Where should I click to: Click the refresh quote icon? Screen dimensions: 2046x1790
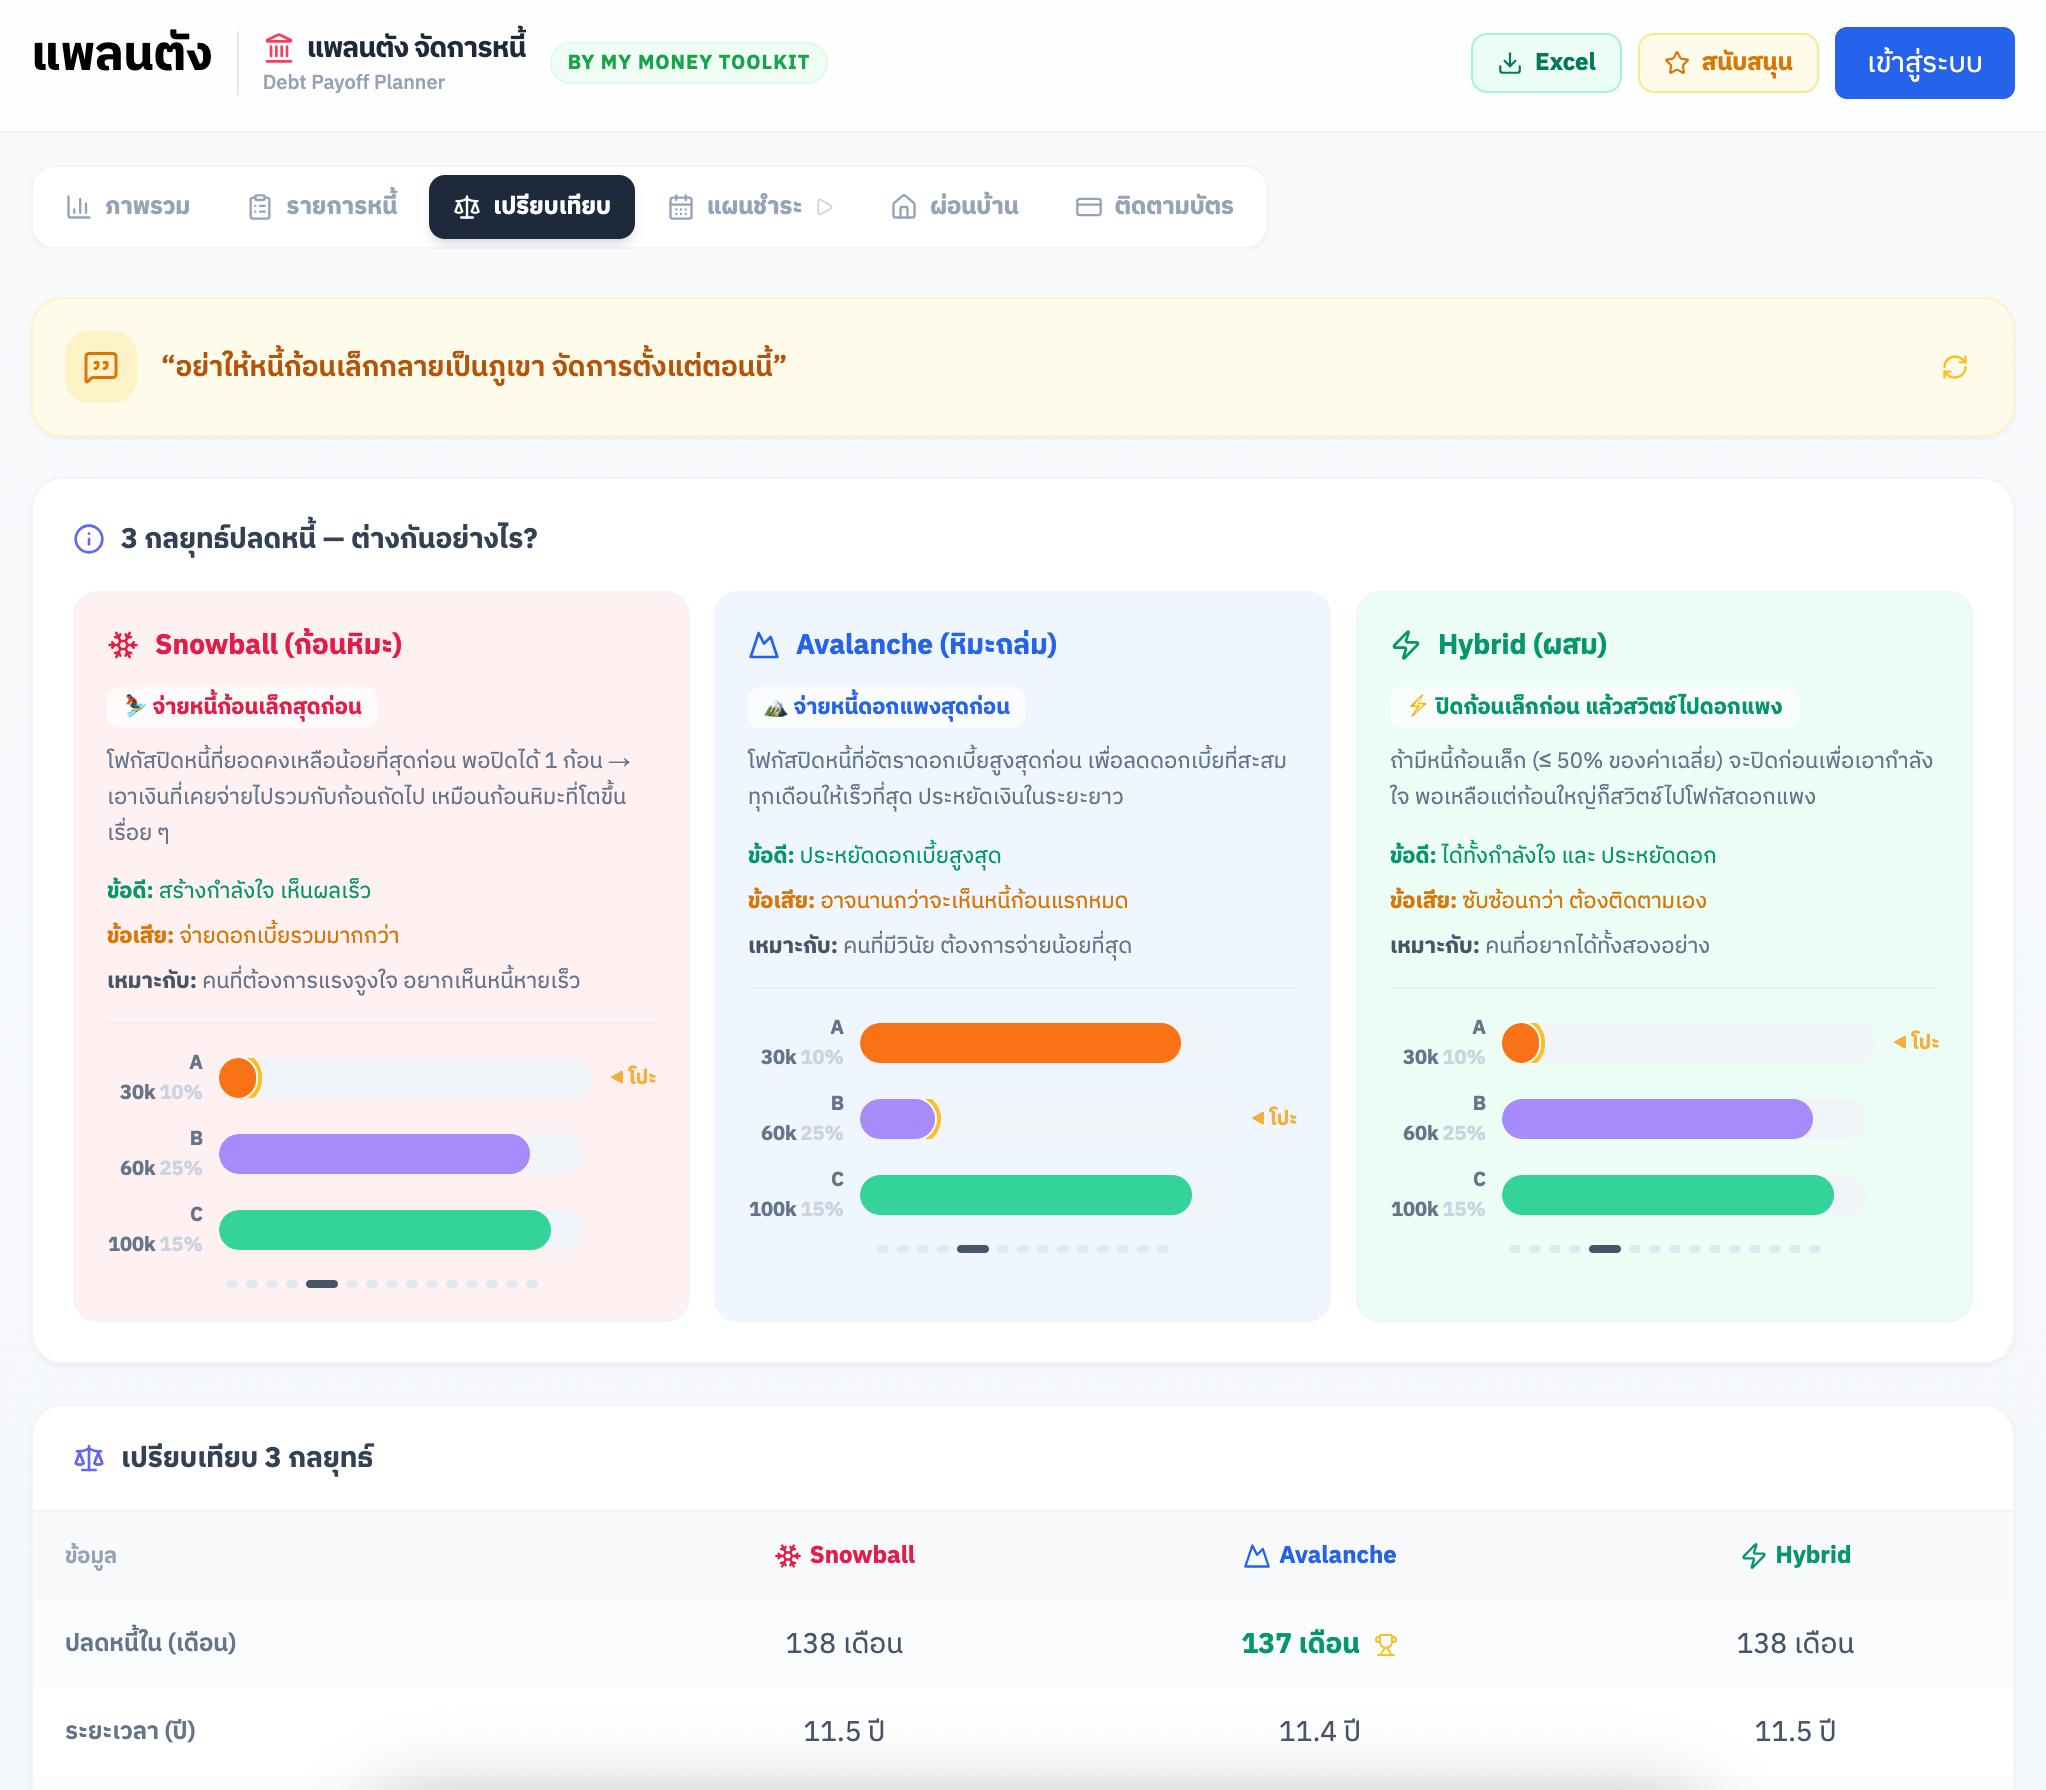[x=1954, y=367]
